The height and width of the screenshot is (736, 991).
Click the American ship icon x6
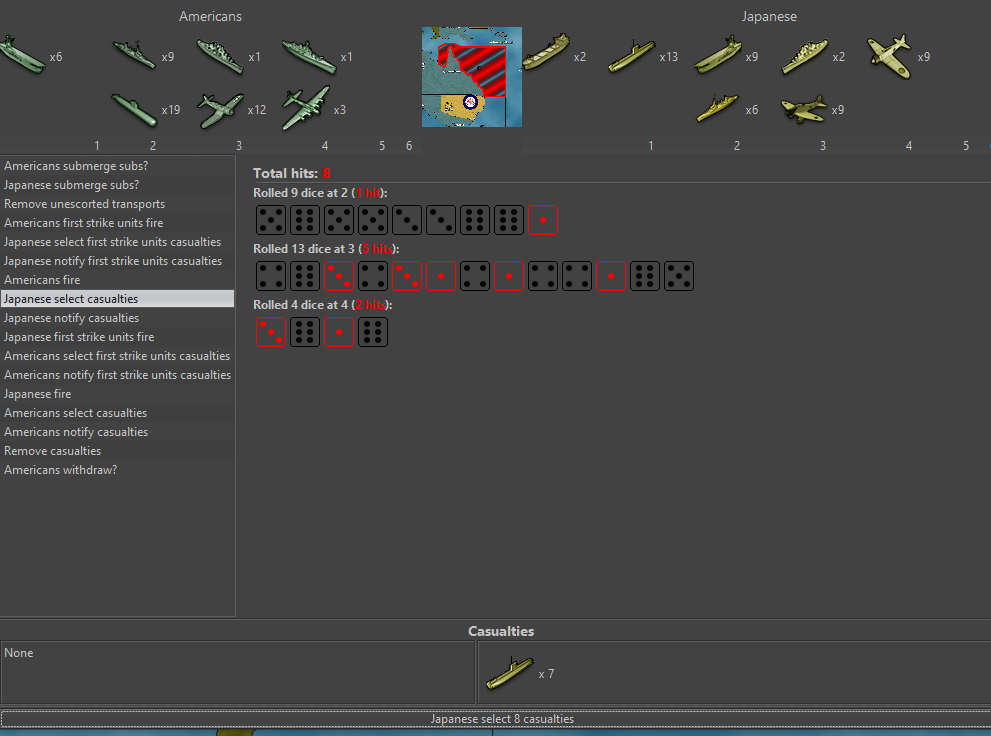[22, 55]
